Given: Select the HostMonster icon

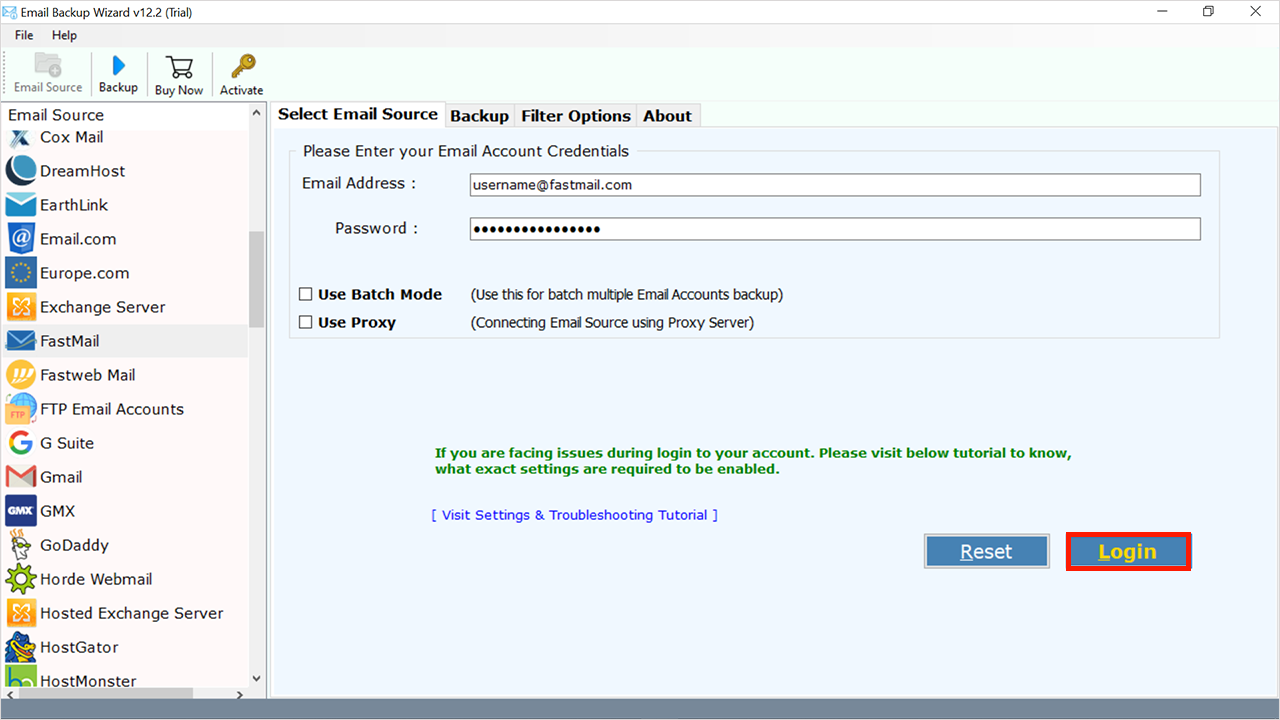Looking at the screenshot, I should click(x=20, y=678).
